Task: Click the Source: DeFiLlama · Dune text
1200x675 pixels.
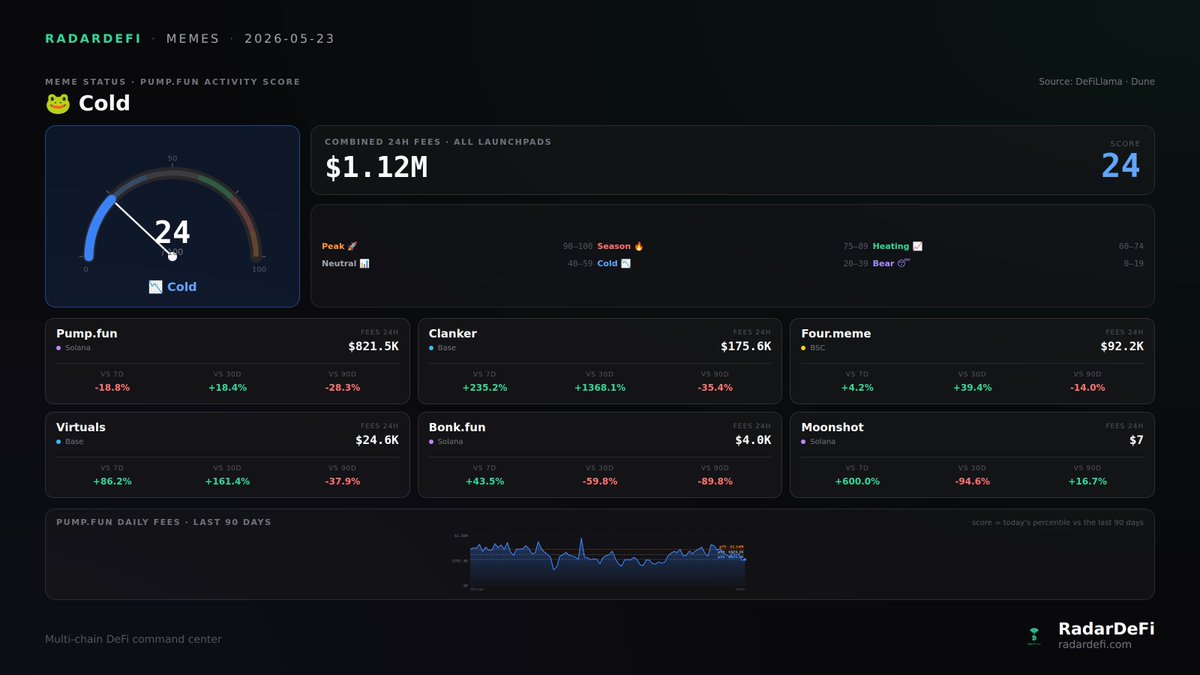Action: point(1096,82)
